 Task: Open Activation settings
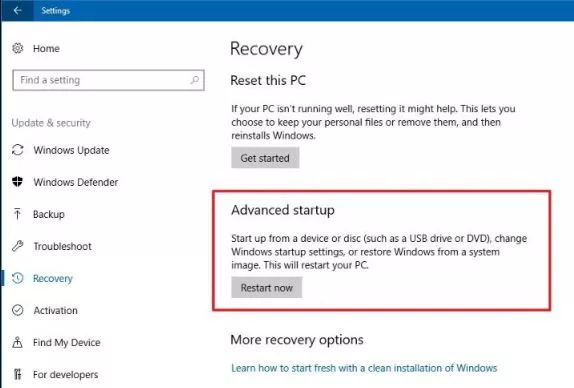(x=56, y=310)
